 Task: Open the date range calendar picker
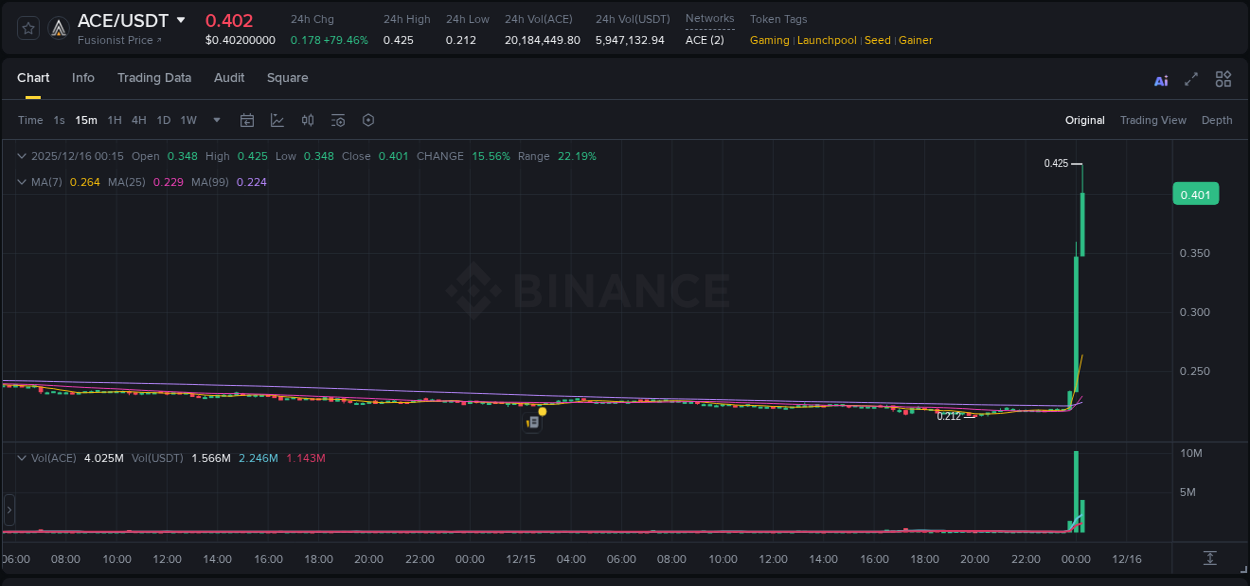(x=247, y=120)
